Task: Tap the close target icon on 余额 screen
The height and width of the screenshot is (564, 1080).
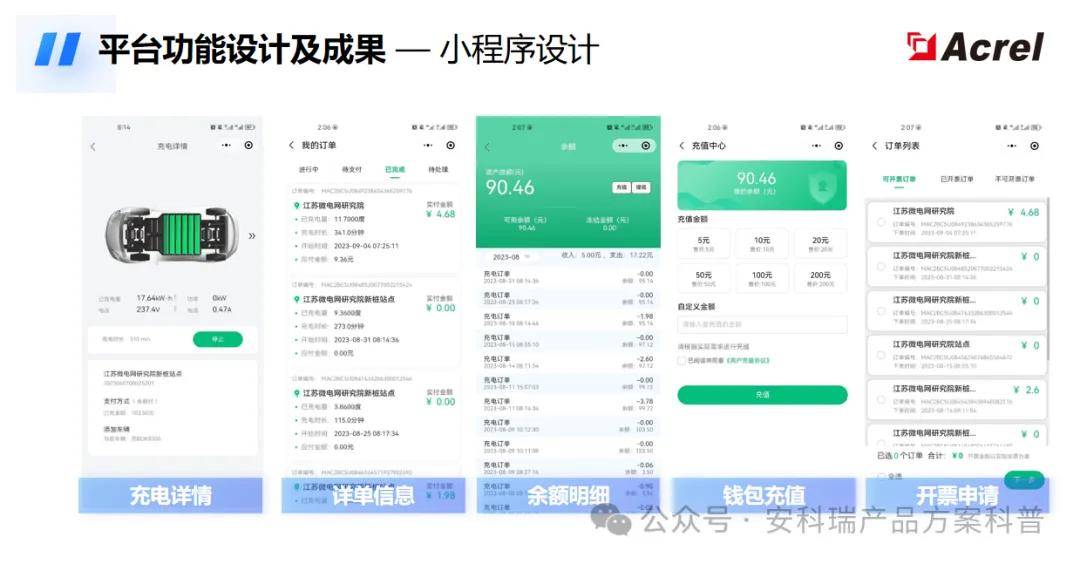Action: click(x=646, y=146)
